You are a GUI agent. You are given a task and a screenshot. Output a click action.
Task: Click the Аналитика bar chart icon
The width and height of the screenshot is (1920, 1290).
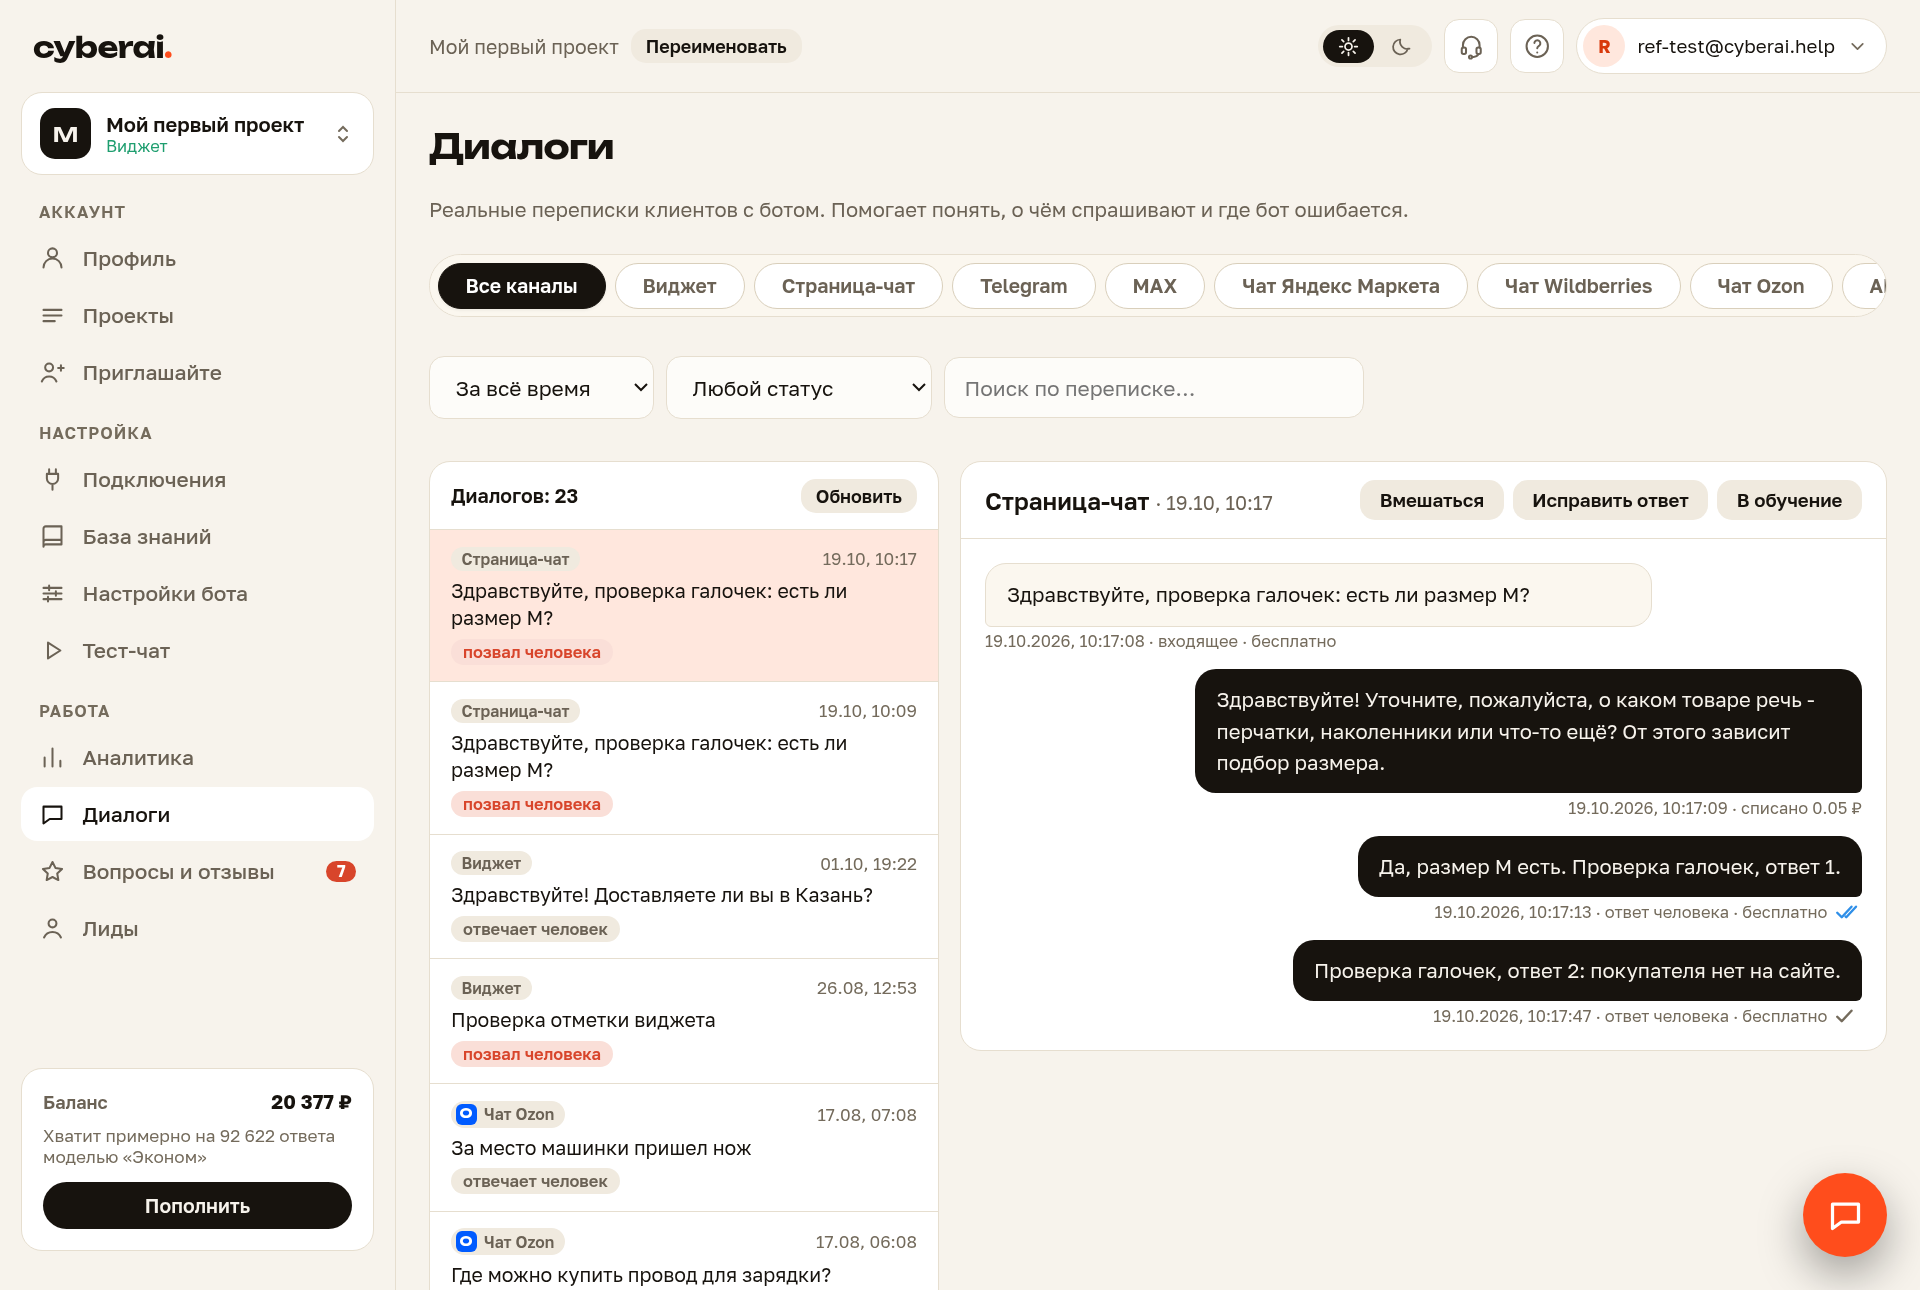[53, 758]
